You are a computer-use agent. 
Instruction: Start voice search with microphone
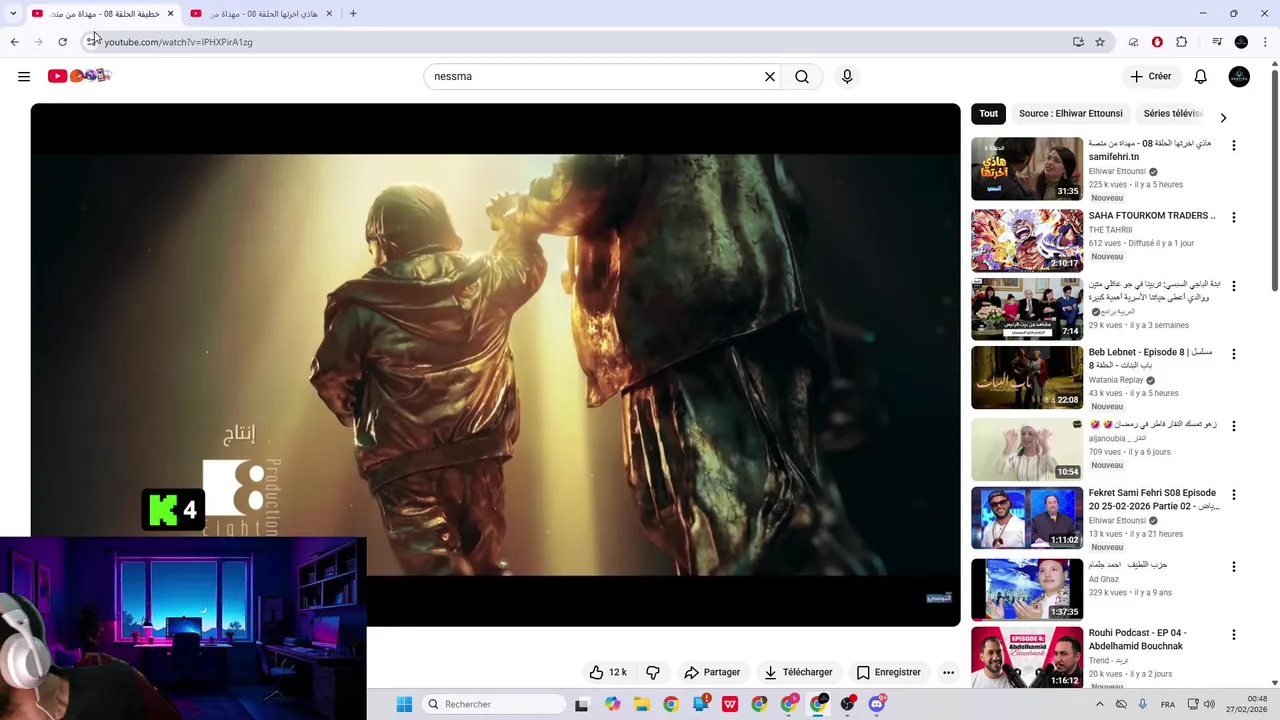[x=847, y=76]
